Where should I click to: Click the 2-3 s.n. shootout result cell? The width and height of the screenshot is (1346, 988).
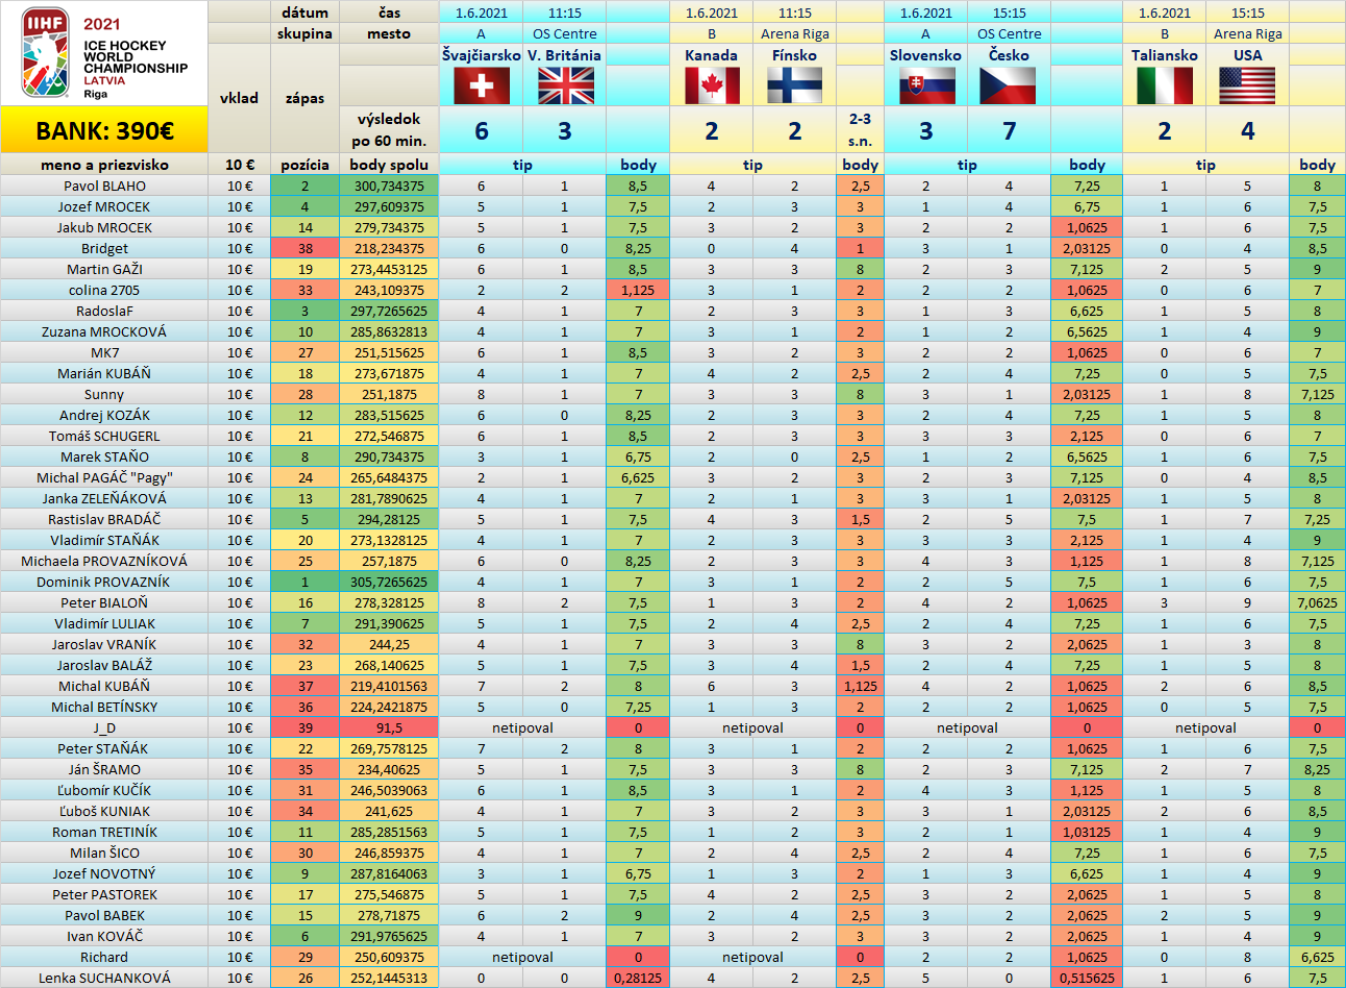click(x=860, y=130)
